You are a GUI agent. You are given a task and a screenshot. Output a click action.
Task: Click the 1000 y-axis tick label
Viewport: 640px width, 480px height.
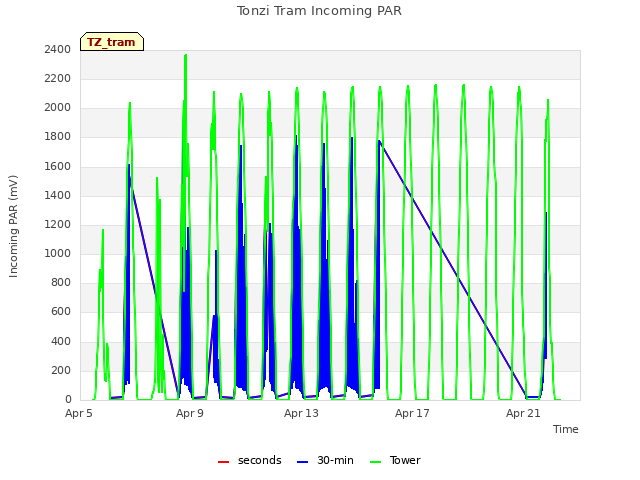pos(58,253)
